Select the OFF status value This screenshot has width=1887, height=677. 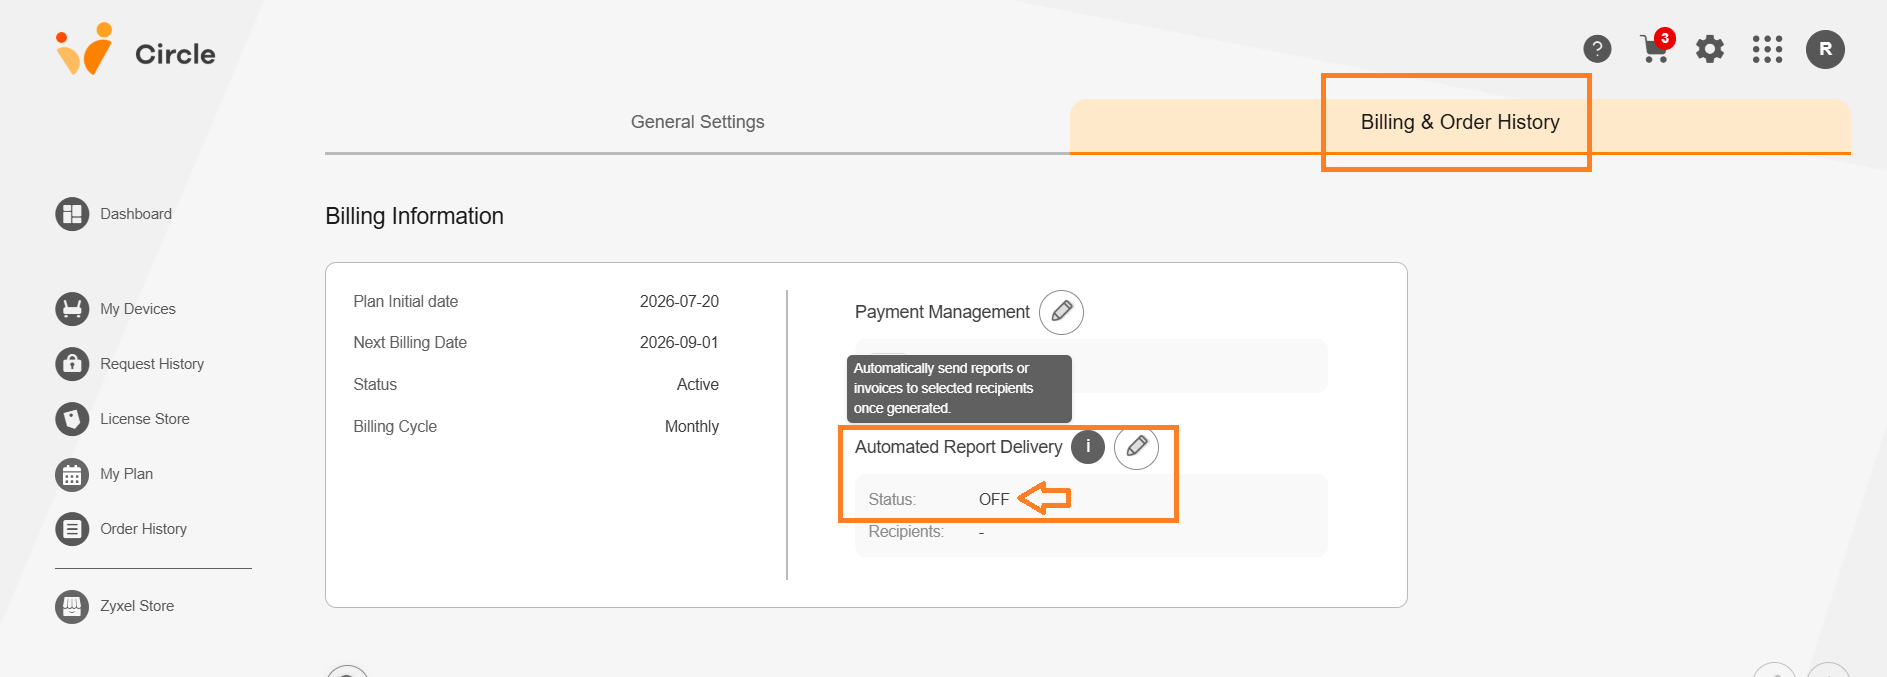(994, 499)
